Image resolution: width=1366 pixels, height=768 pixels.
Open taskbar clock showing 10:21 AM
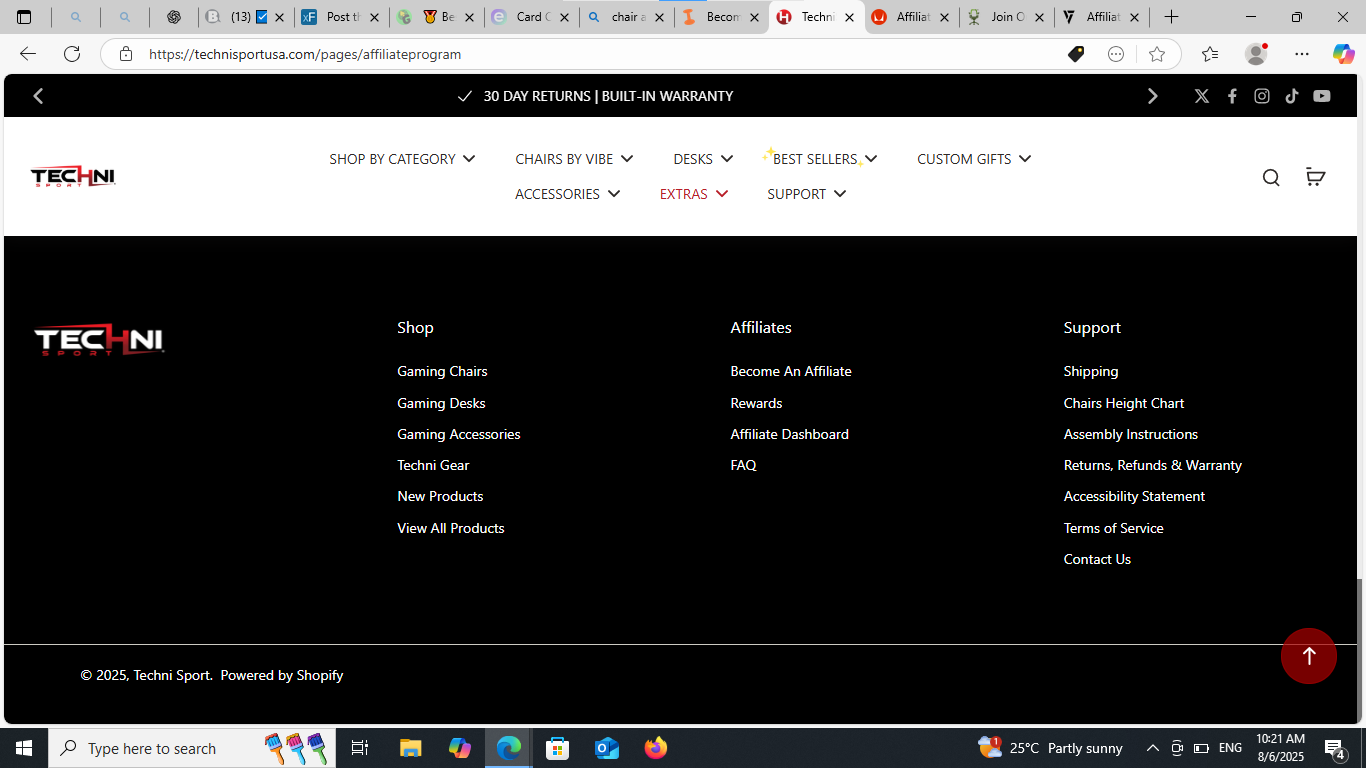(1280, 748)
